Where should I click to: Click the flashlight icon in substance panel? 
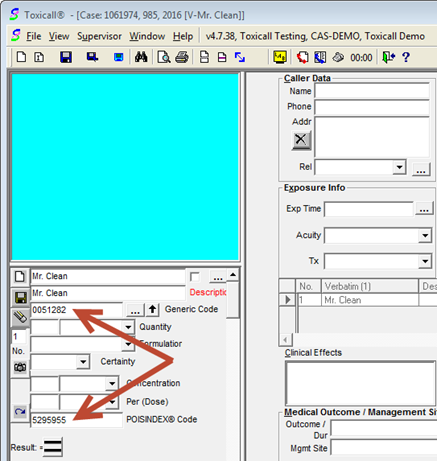point(20,317)
